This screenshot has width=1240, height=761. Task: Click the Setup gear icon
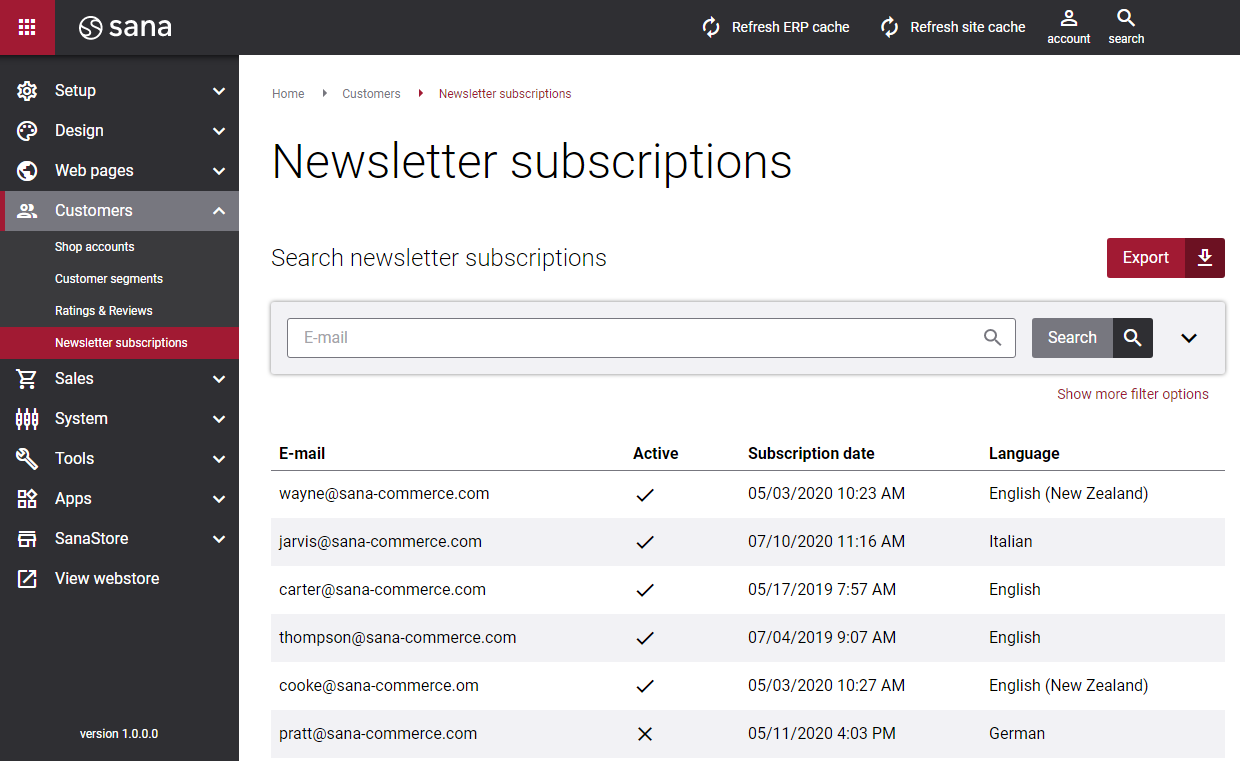(27, 91)
